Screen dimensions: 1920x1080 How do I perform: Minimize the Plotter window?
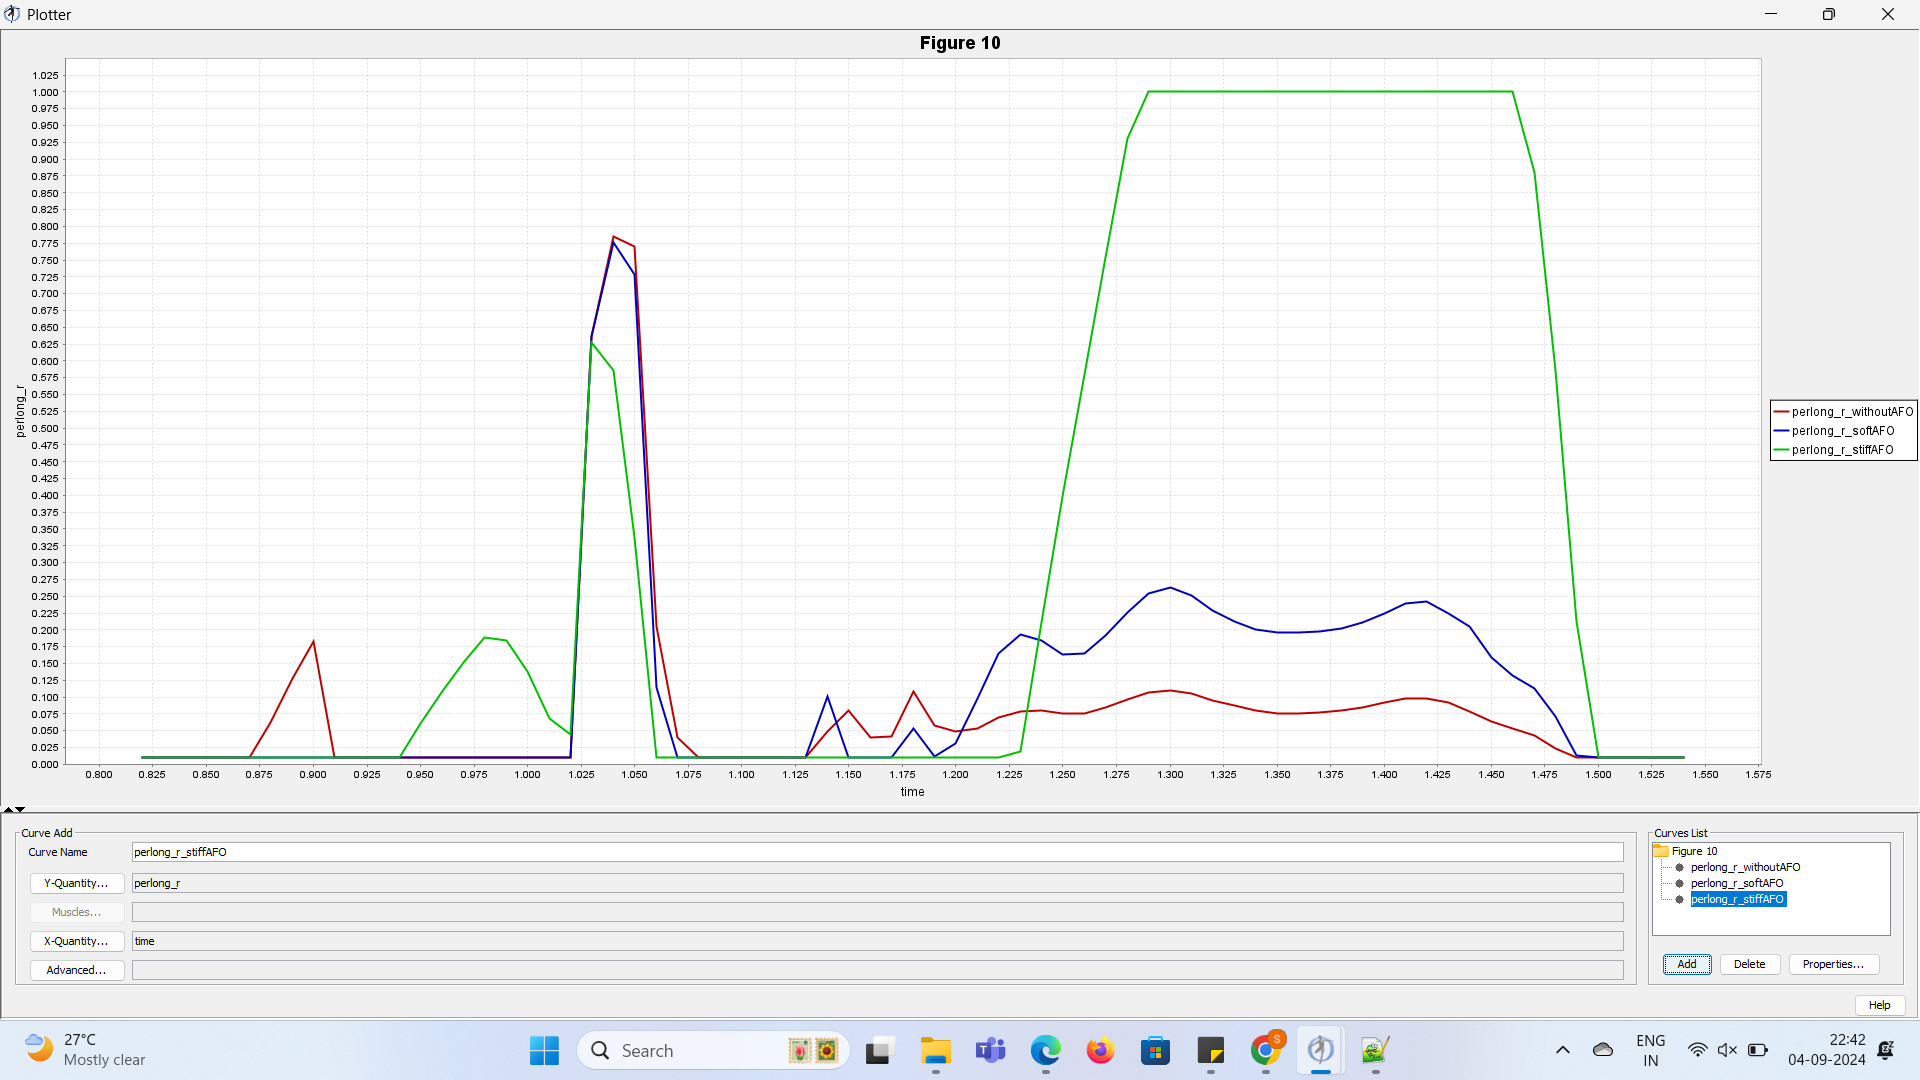coord(1771,14)
